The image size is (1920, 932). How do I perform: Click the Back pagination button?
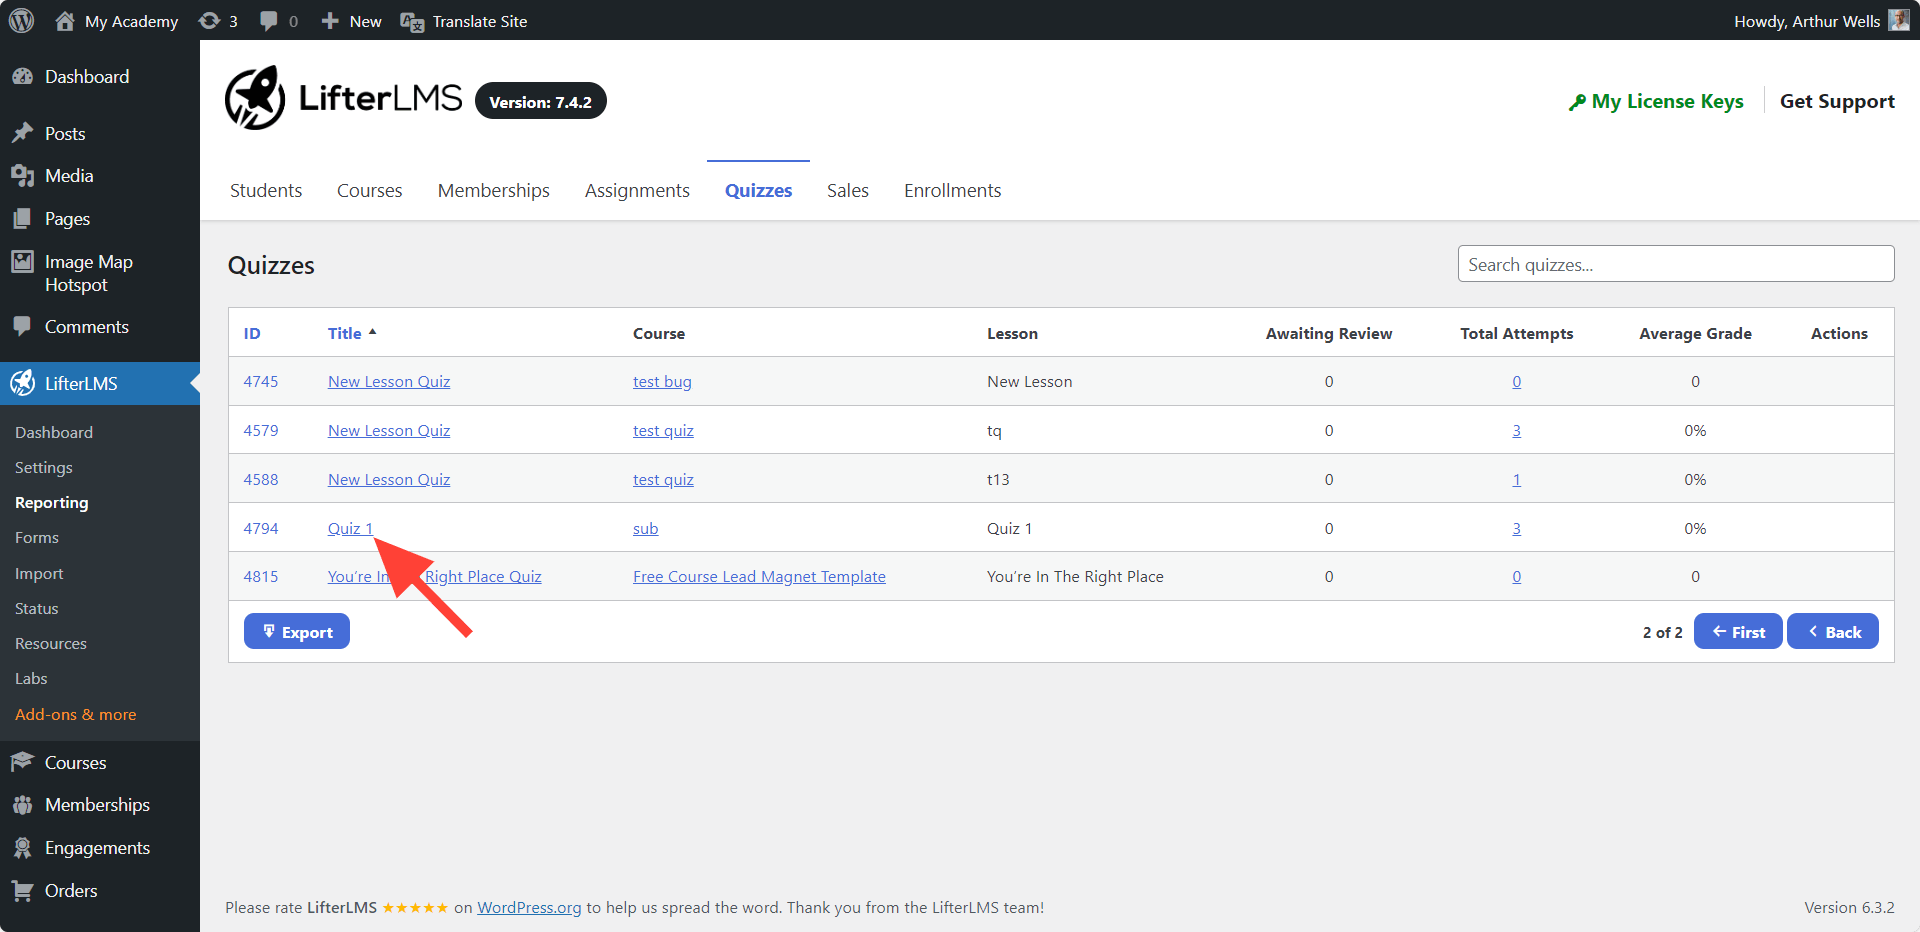1833,631
